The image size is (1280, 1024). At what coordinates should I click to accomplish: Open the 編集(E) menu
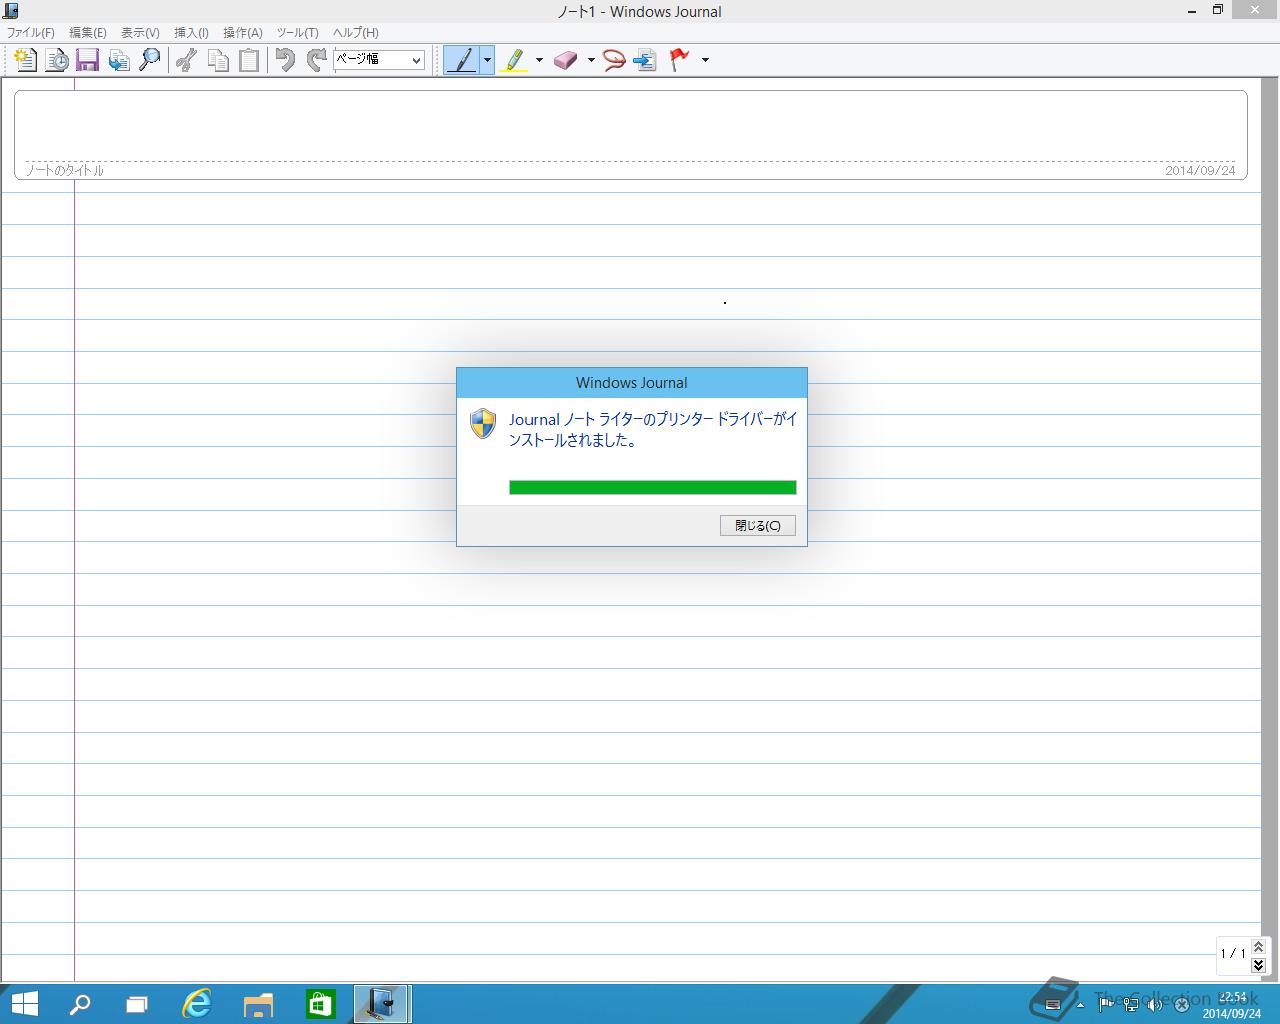coord(87,32)
